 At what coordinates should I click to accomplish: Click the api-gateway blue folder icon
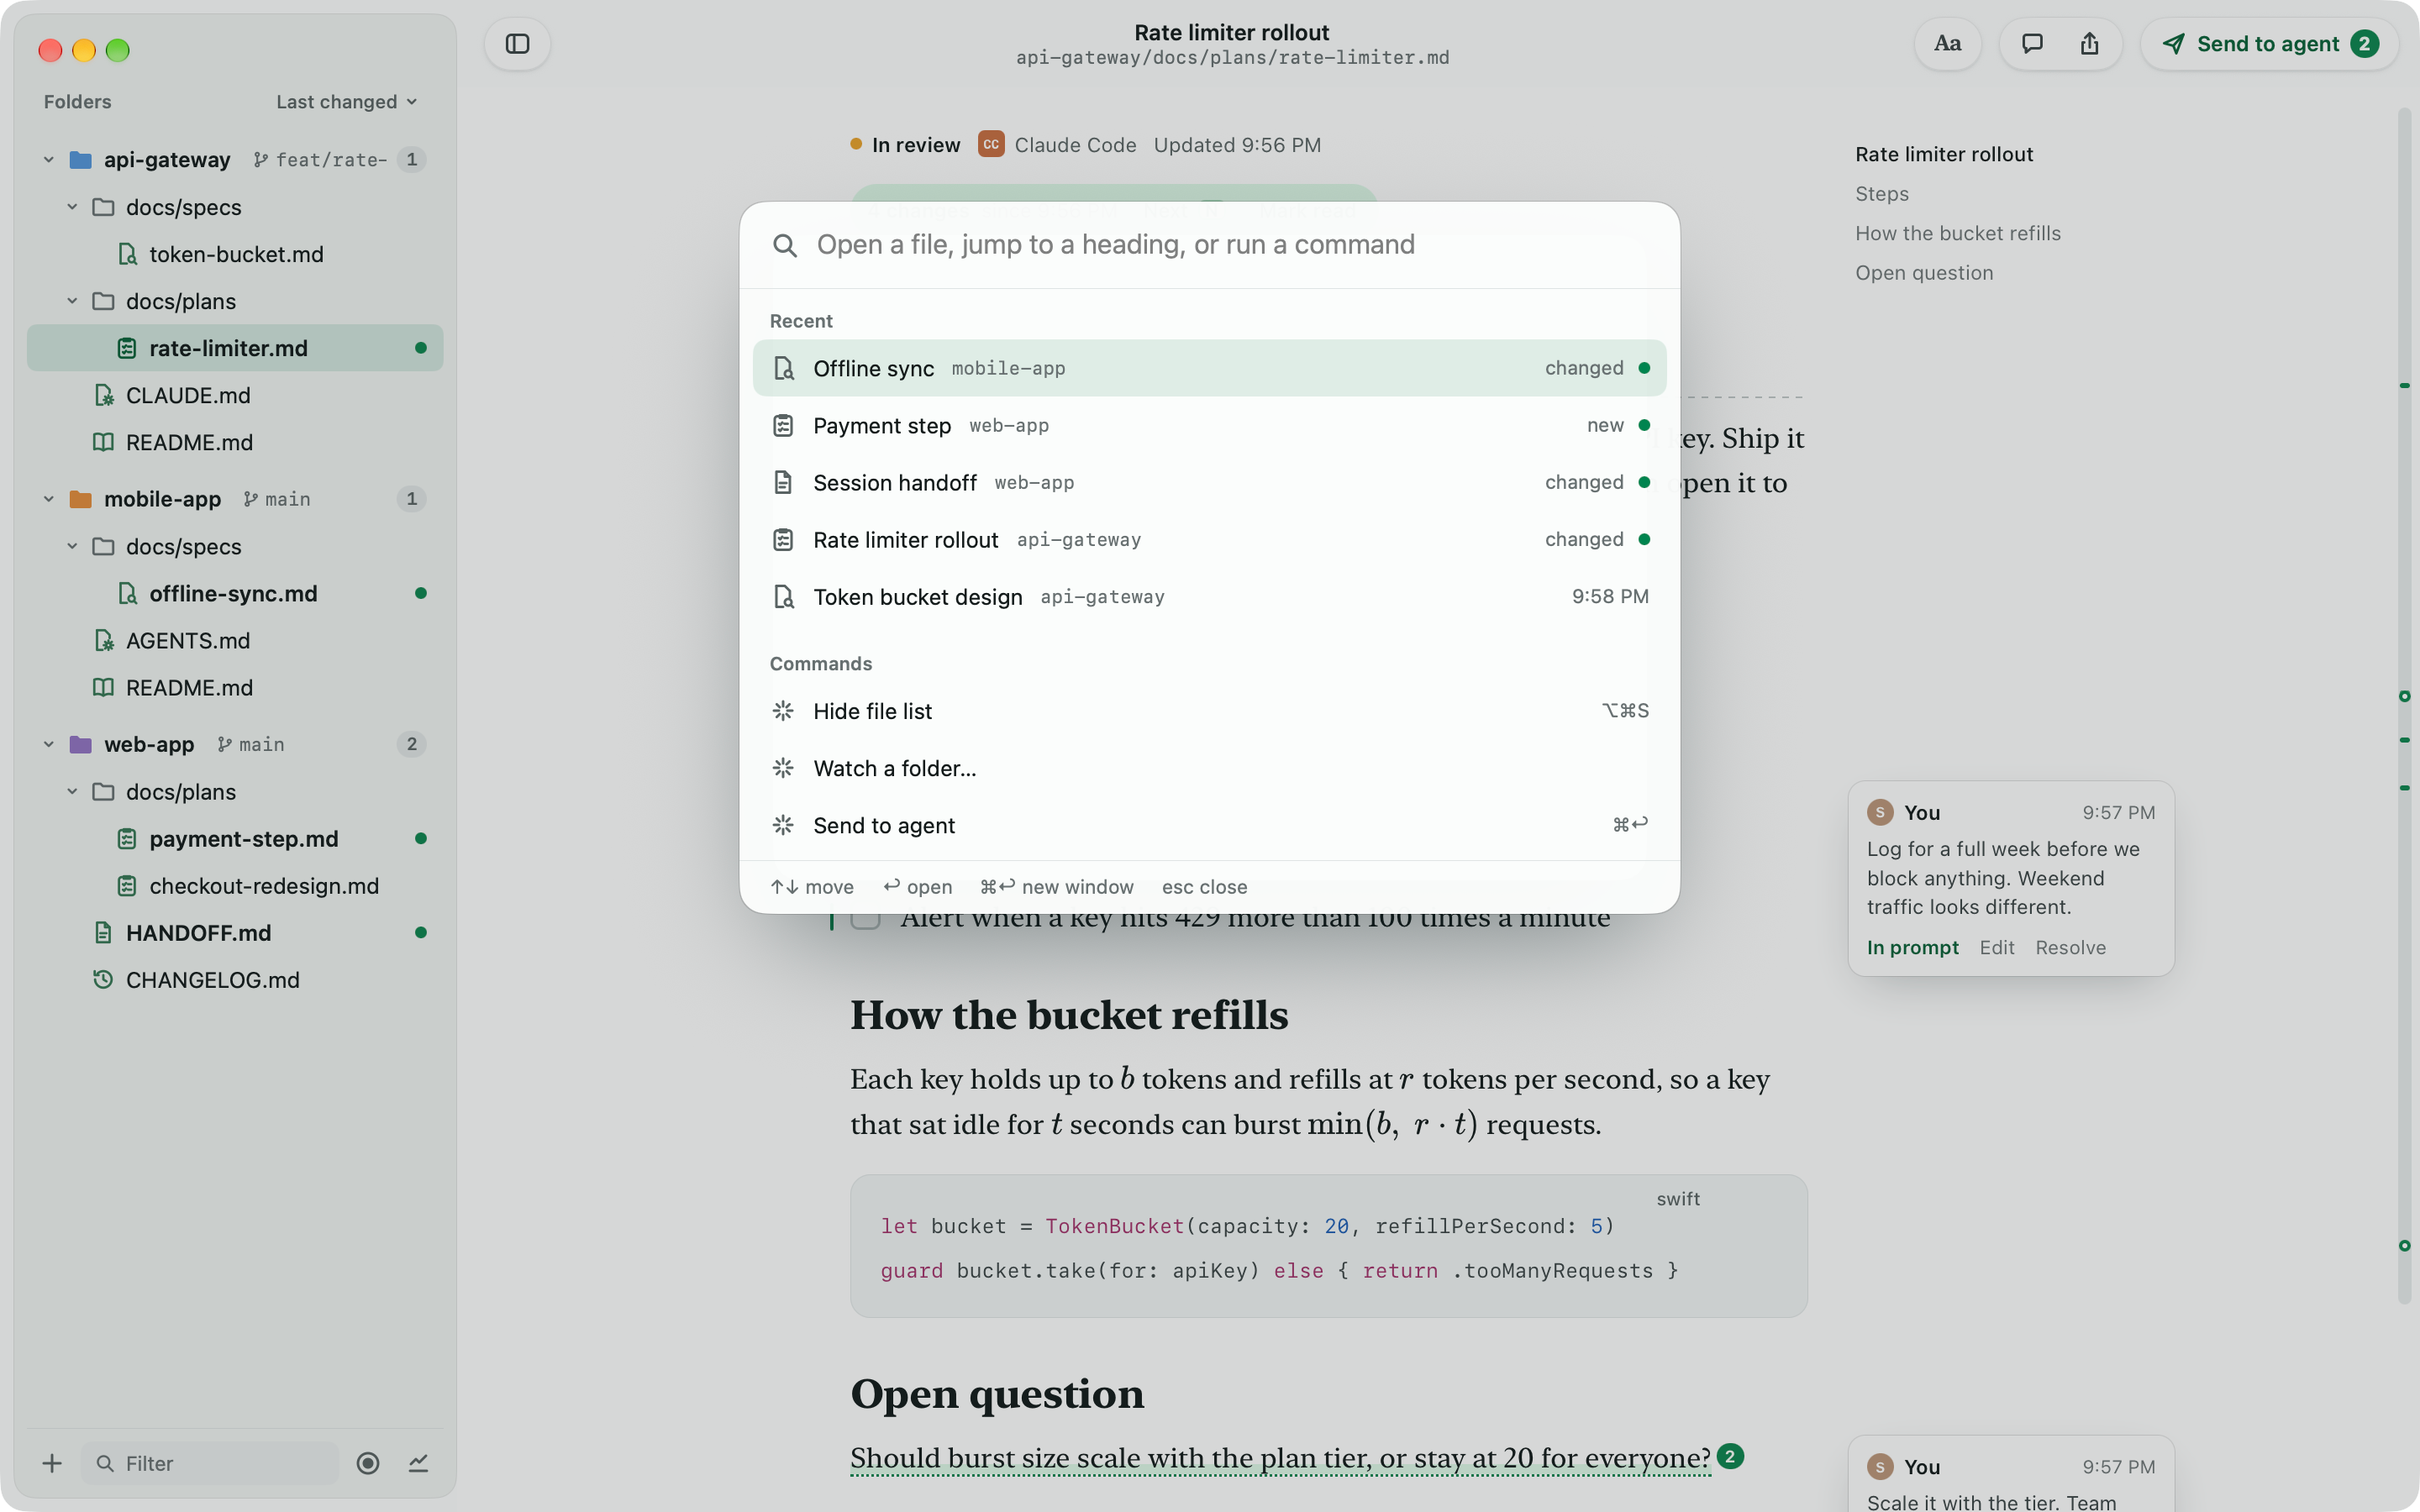pyautogui.click(x=81, y=160)
